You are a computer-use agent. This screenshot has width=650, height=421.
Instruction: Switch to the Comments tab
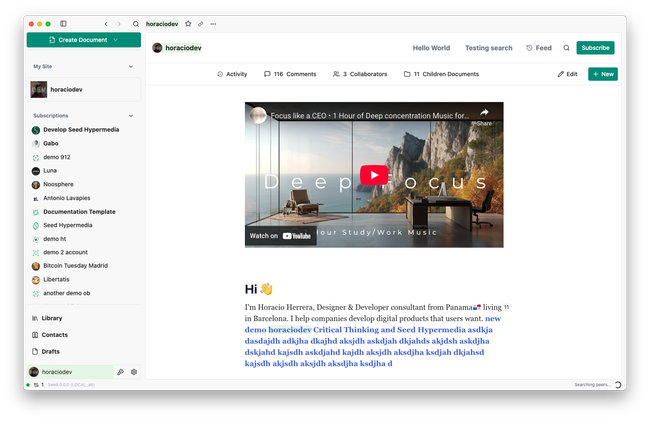pos(290,74)
